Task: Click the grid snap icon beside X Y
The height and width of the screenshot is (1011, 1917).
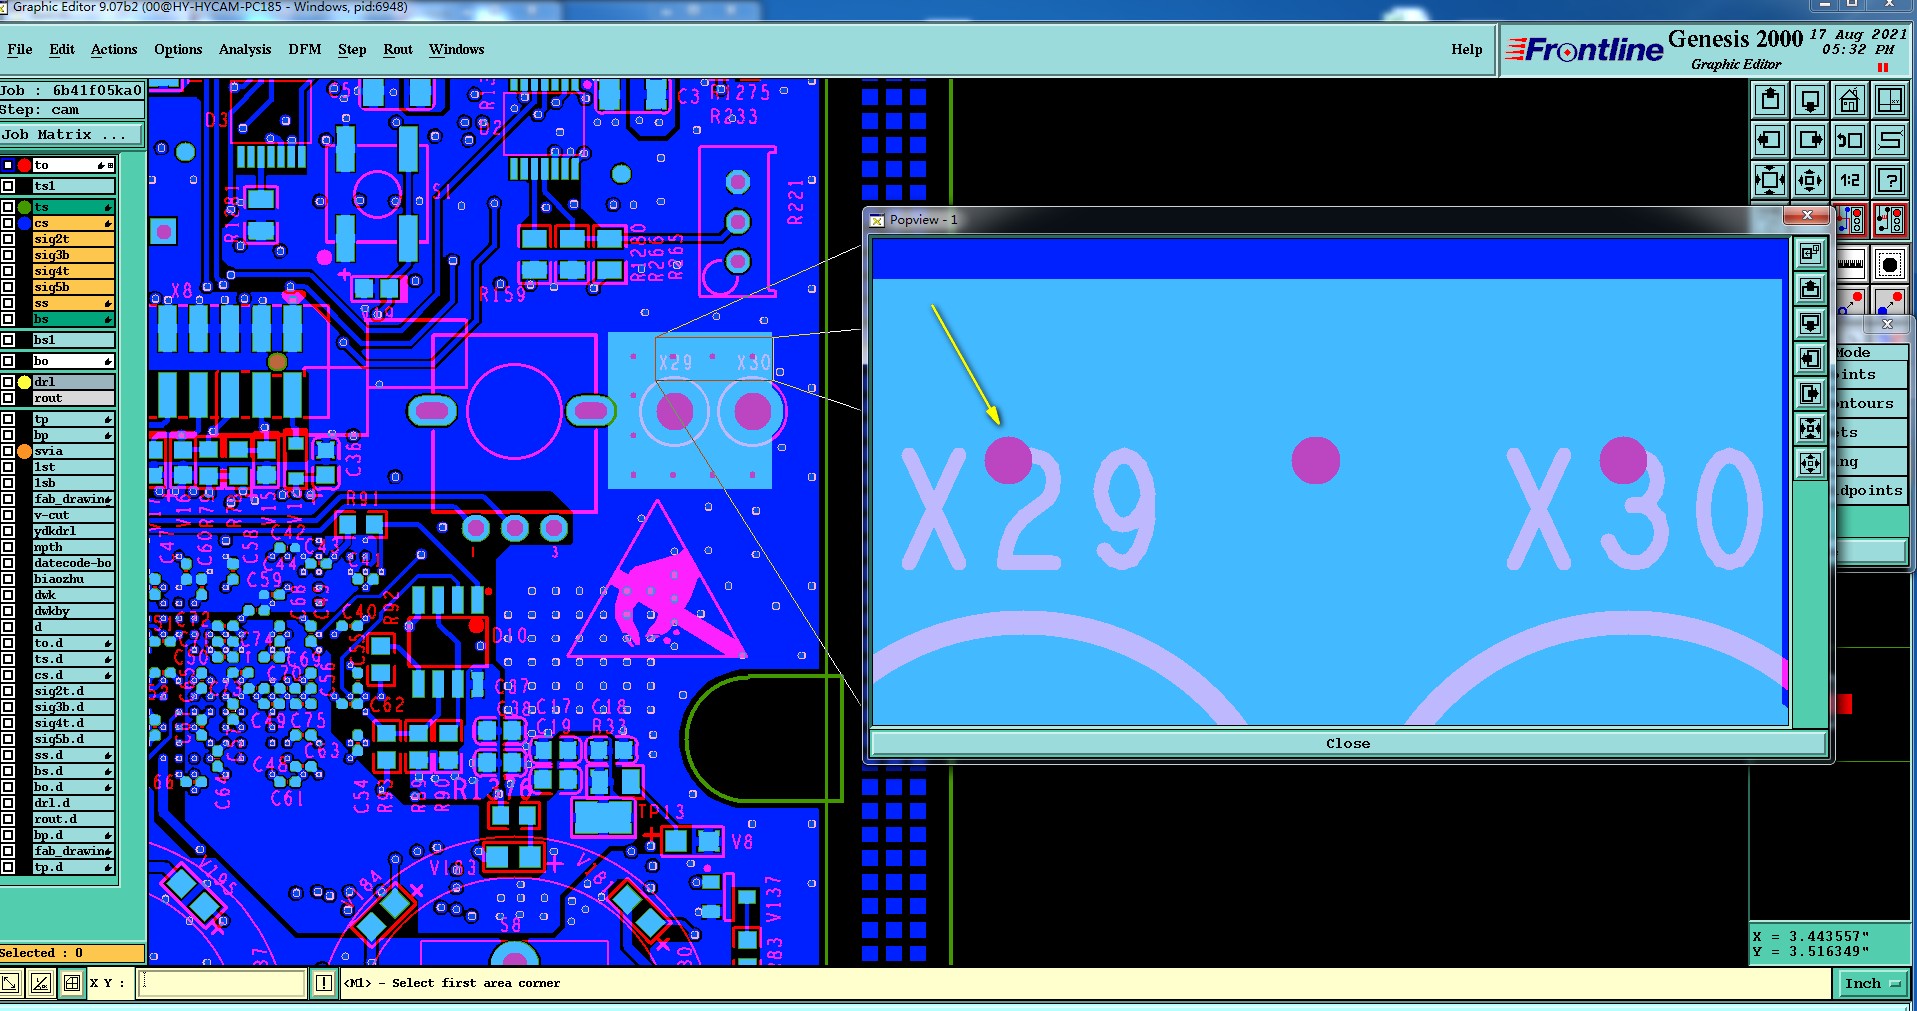Action: [x=72, y=984]
